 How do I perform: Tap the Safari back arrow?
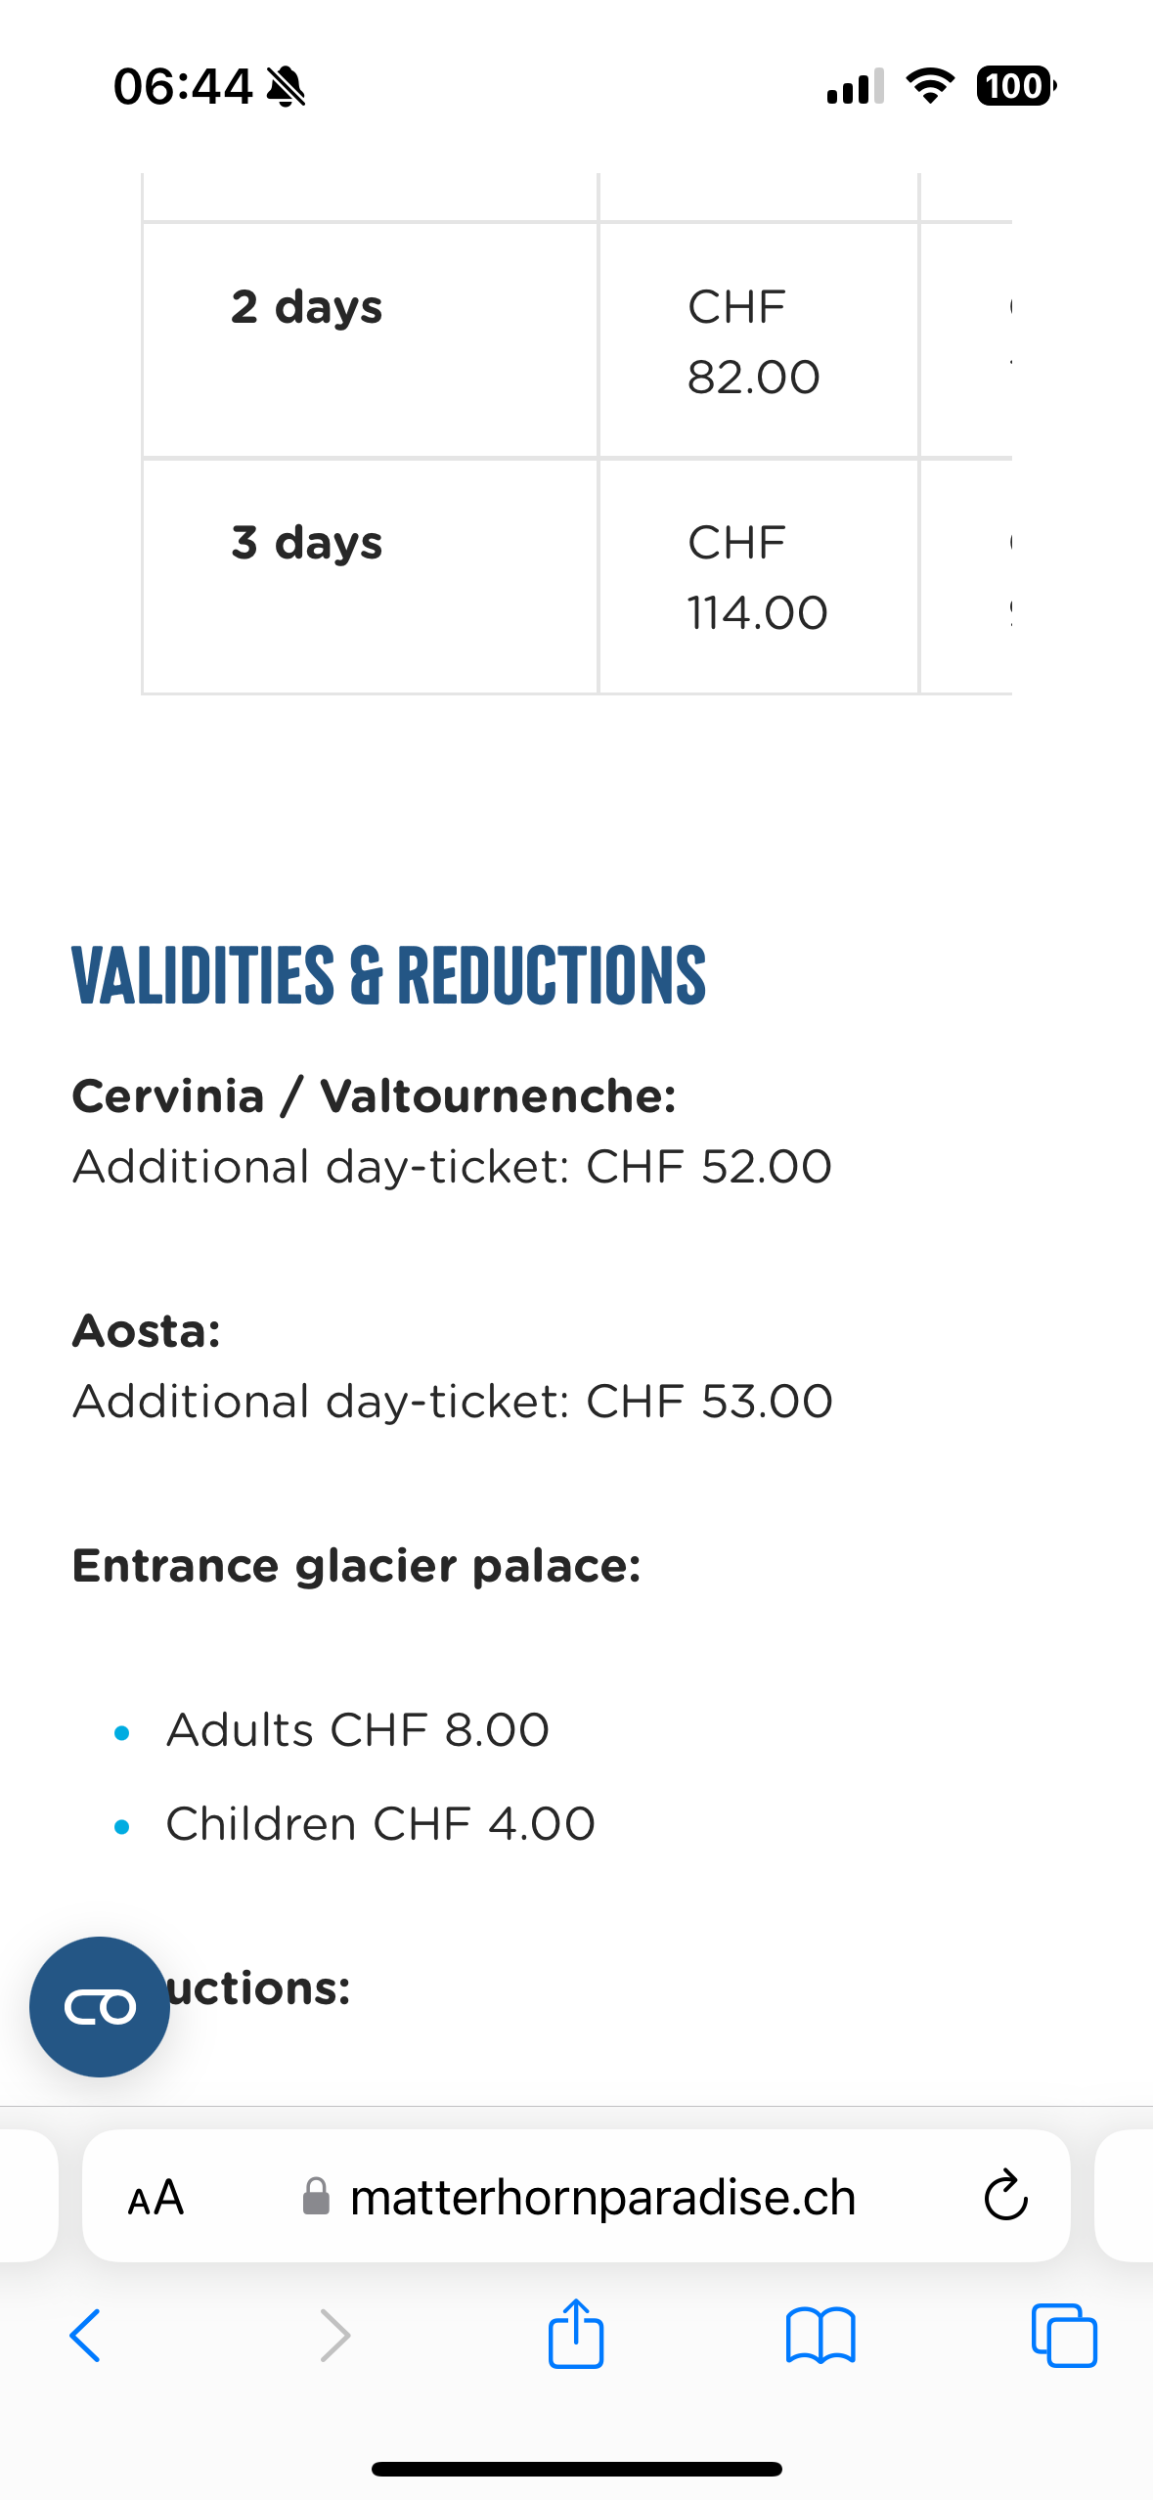click(85, 2336)
